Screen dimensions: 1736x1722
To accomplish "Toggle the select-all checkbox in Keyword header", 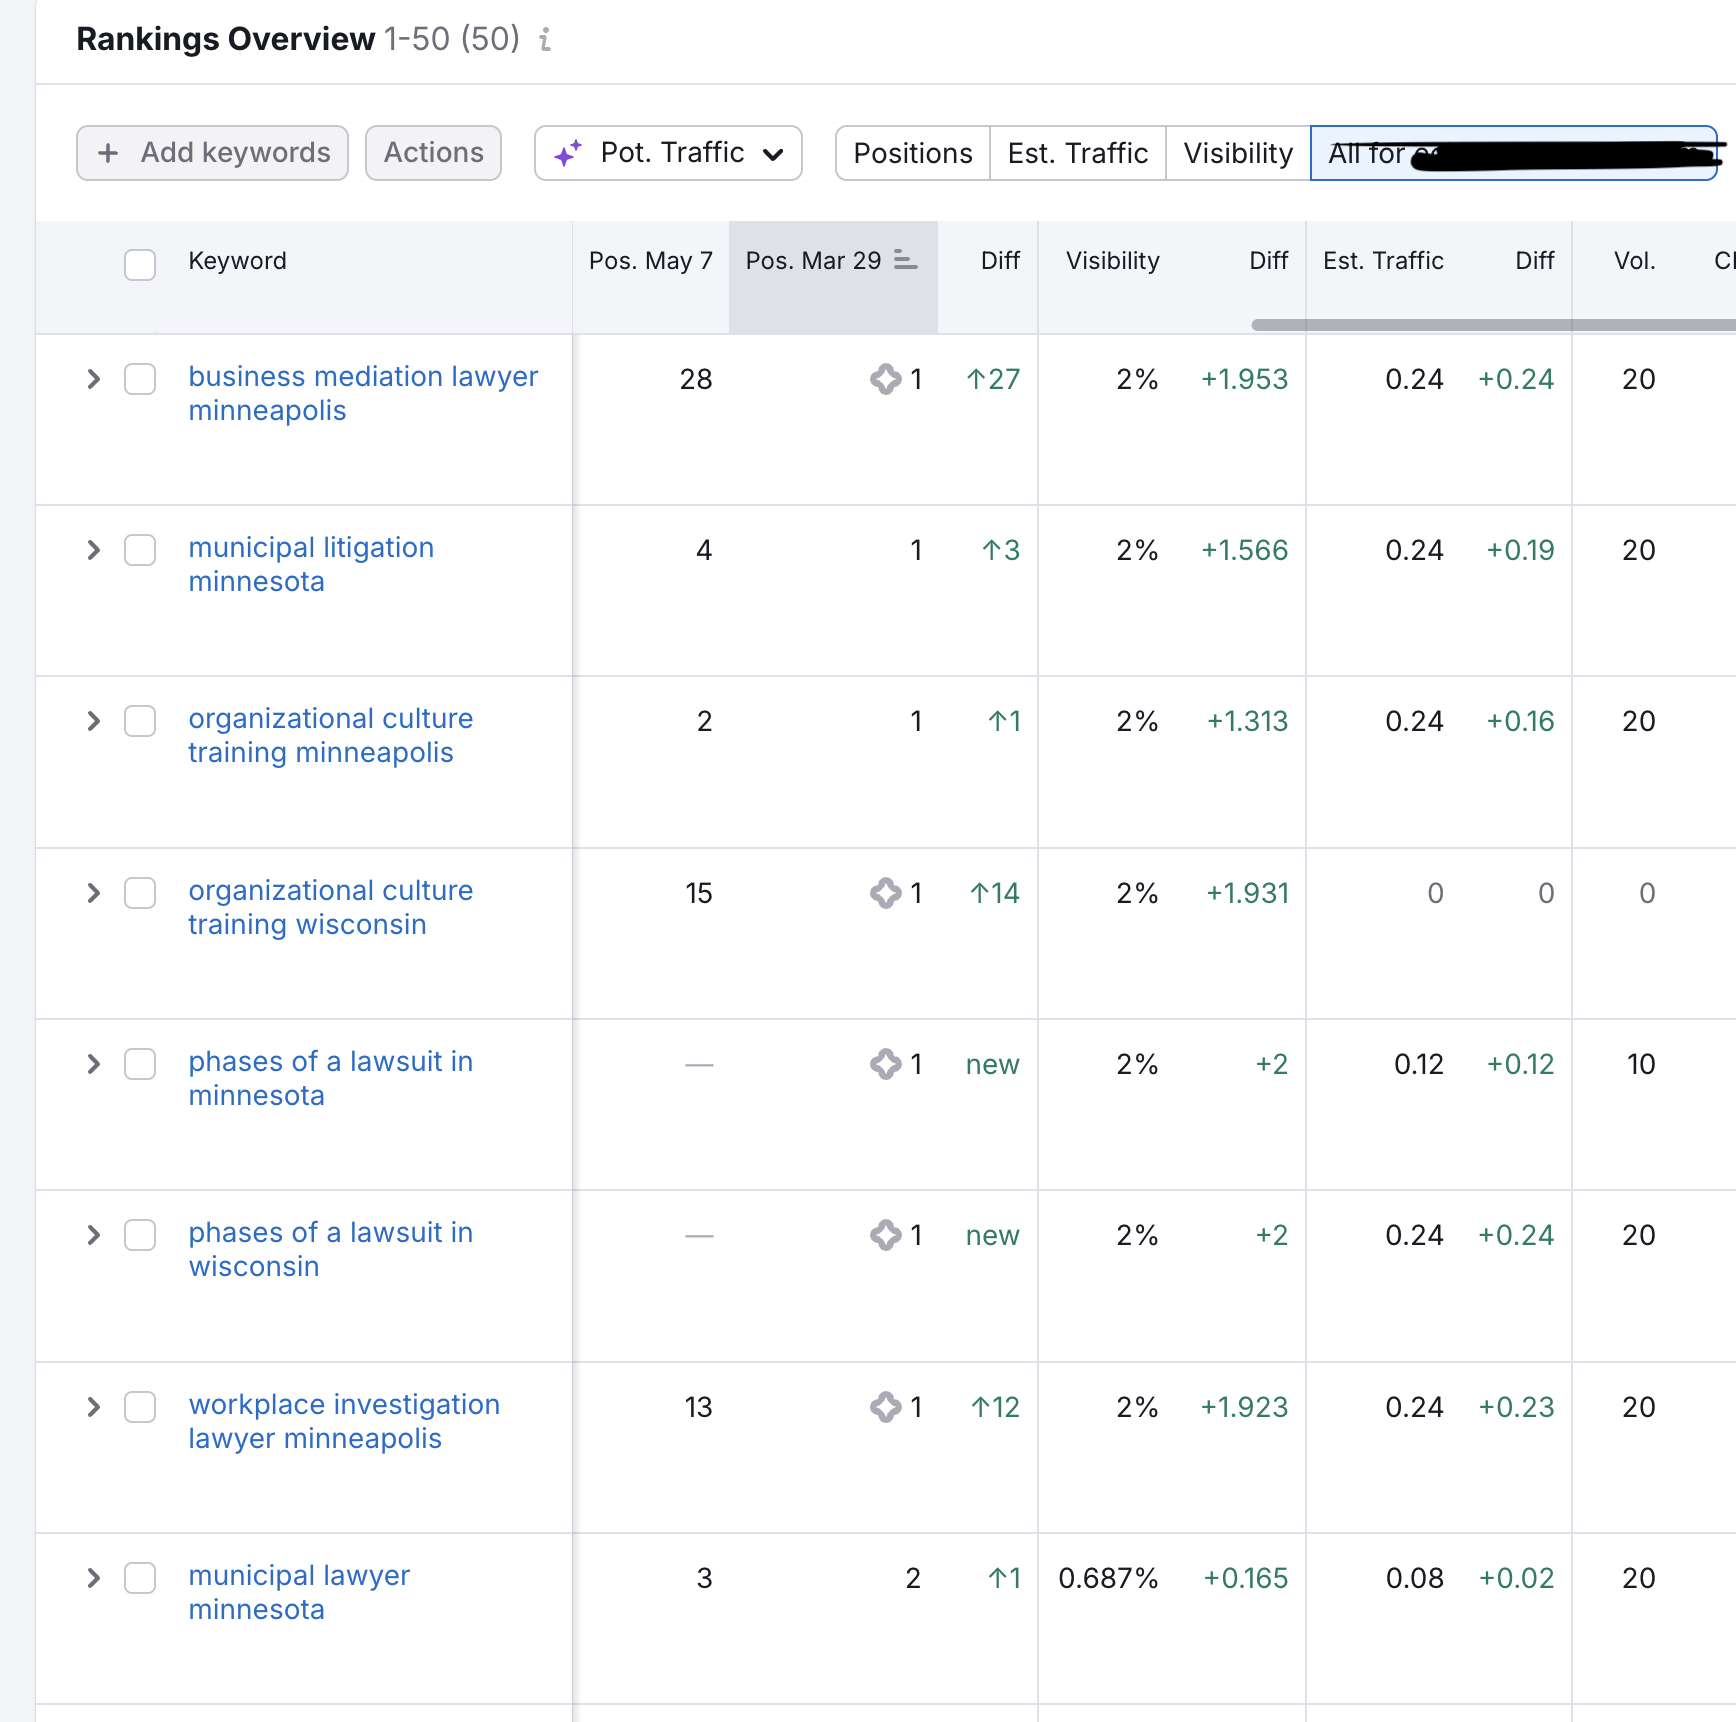I will point(140,264).
